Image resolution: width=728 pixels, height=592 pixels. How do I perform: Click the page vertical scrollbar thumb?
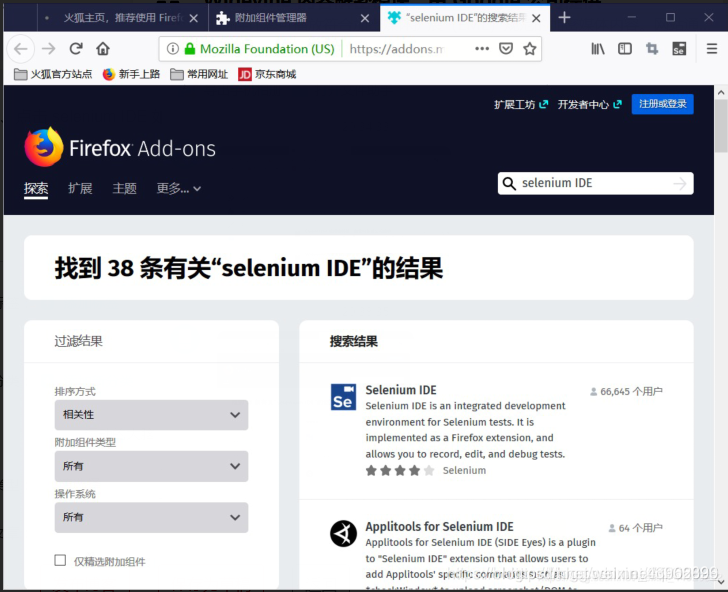coord(721,125)
